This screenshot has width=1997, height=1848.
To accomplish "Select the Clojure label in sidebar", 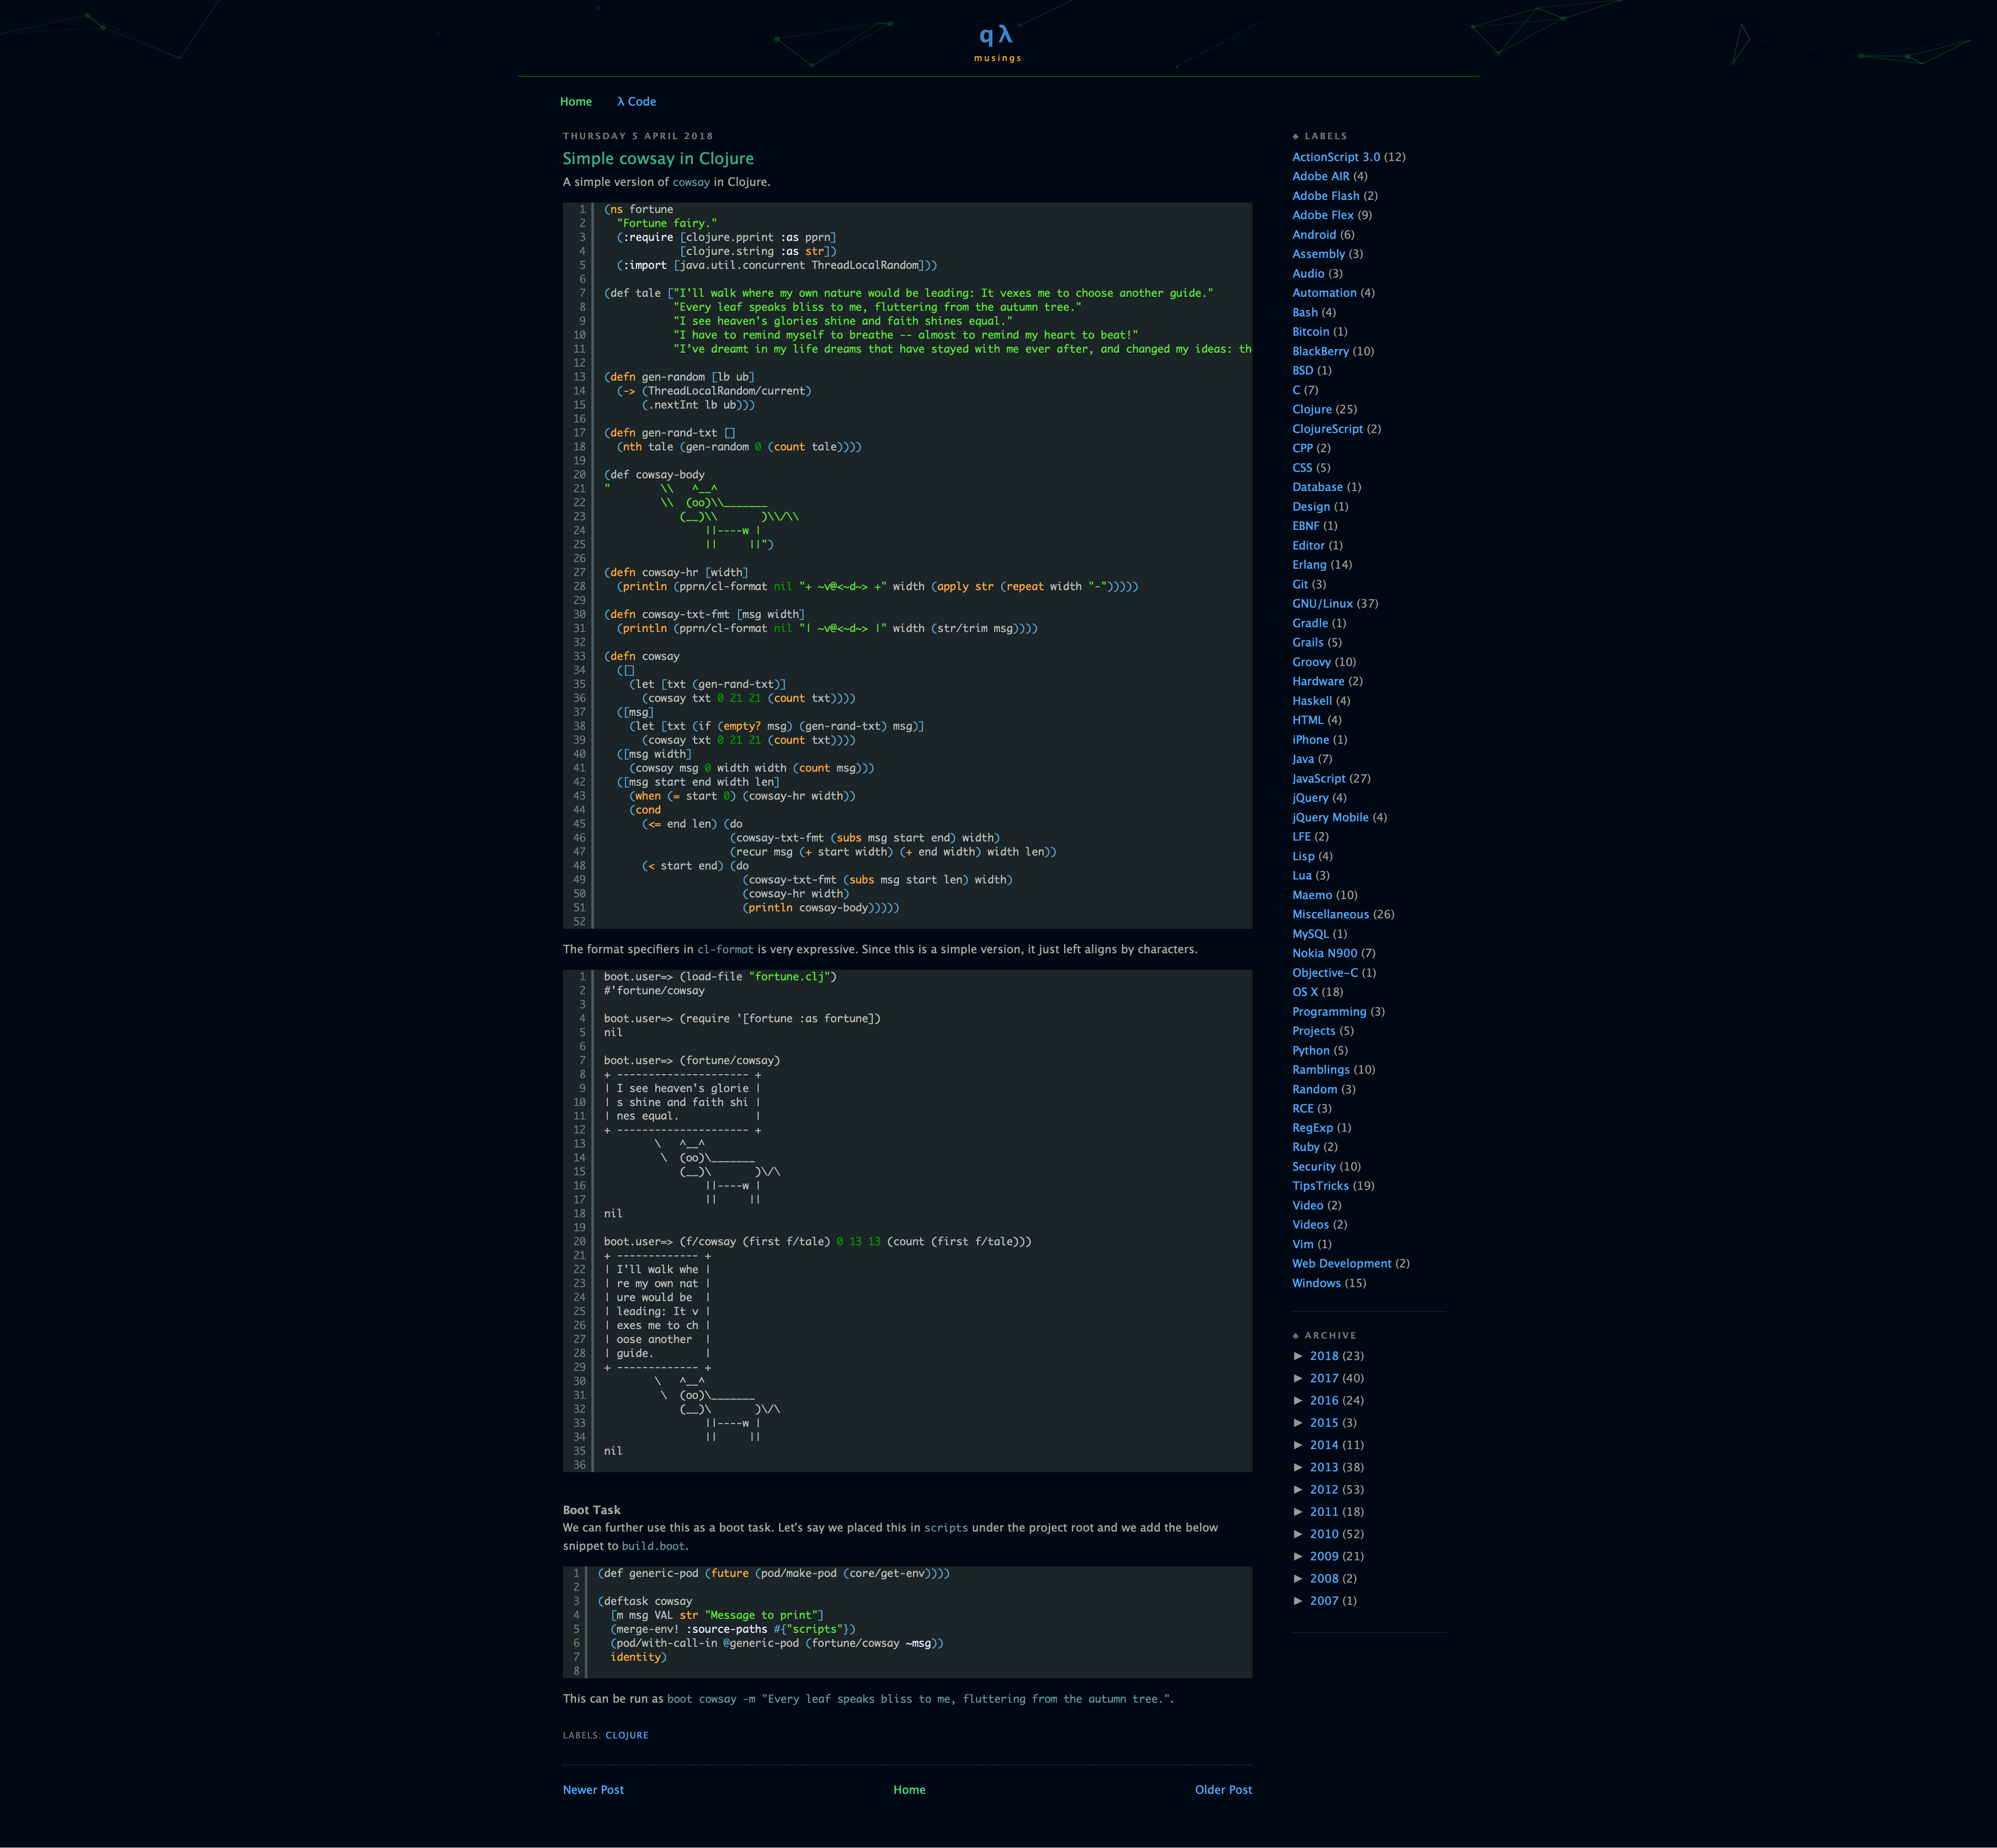I will click(1311, 409).
